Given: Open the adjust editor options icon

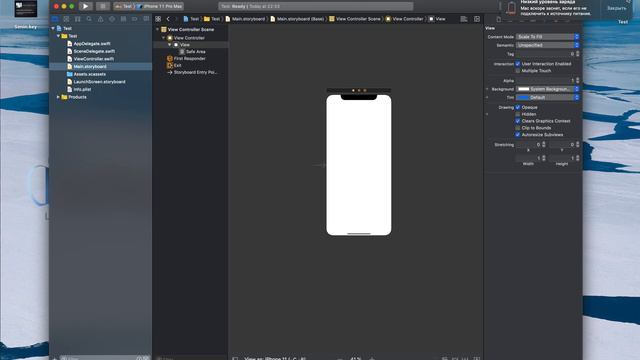Looking at the screenshot, I should [x=464, y=19].
